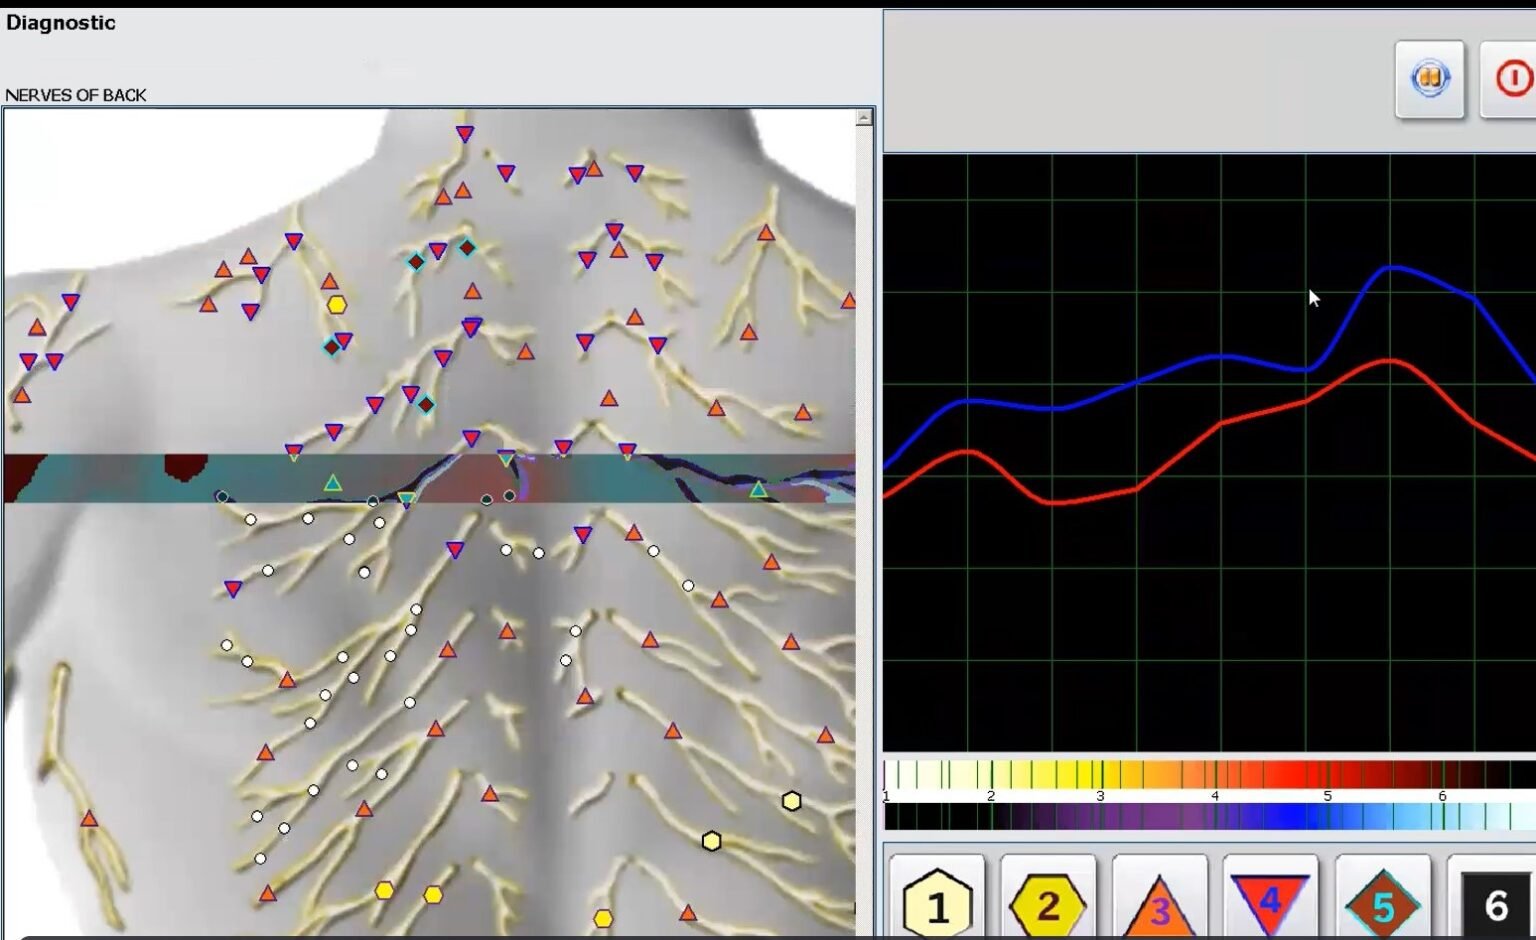This screenshot has width=1536, height=940.
Task: Click the orange triangle marker on the left arm nerve
Action: tap(89, 819)
